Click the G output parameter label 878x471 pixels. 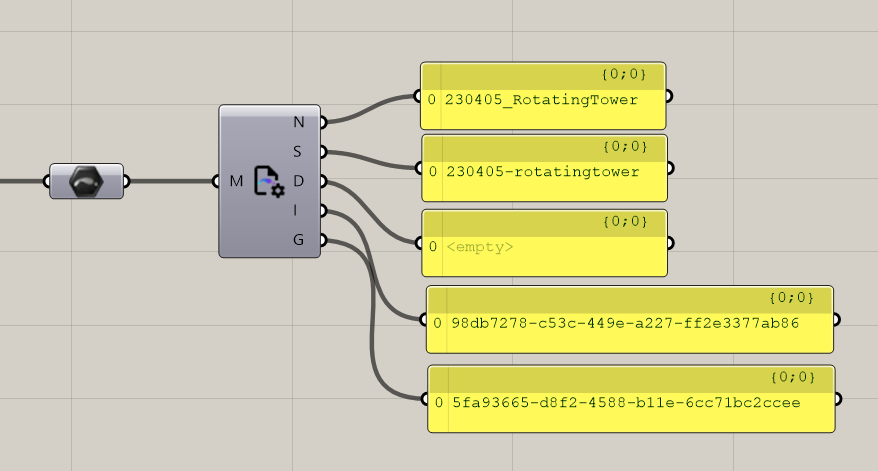[299, 240]
